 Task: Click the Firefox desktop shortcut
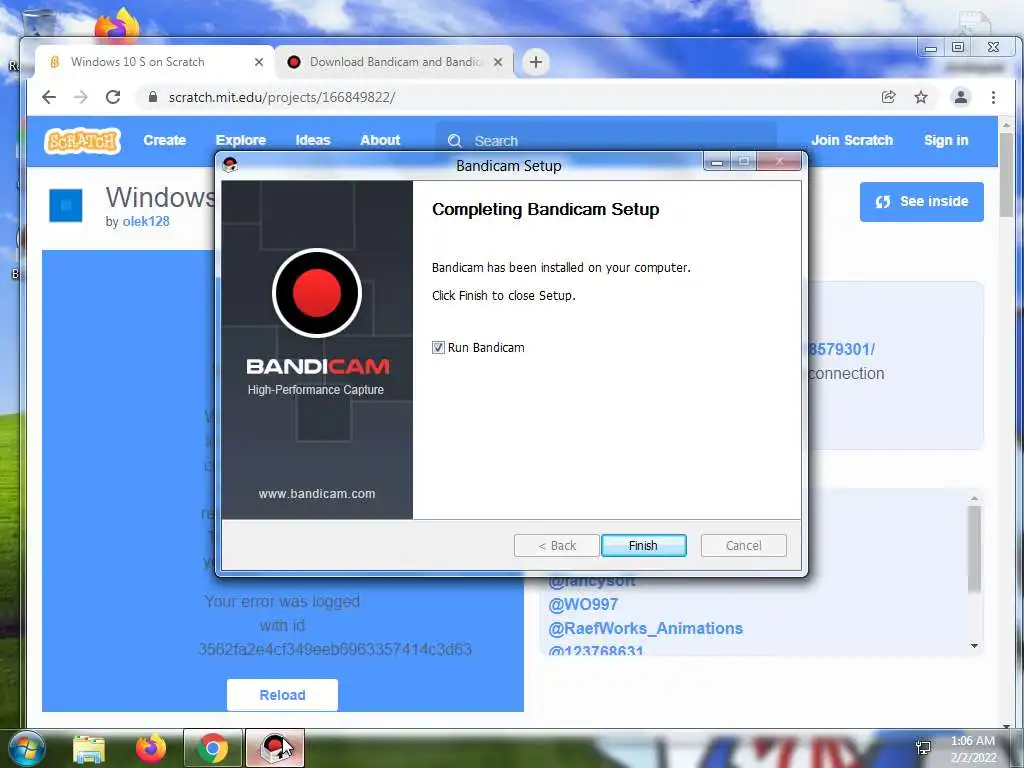(x=118, y=26)
